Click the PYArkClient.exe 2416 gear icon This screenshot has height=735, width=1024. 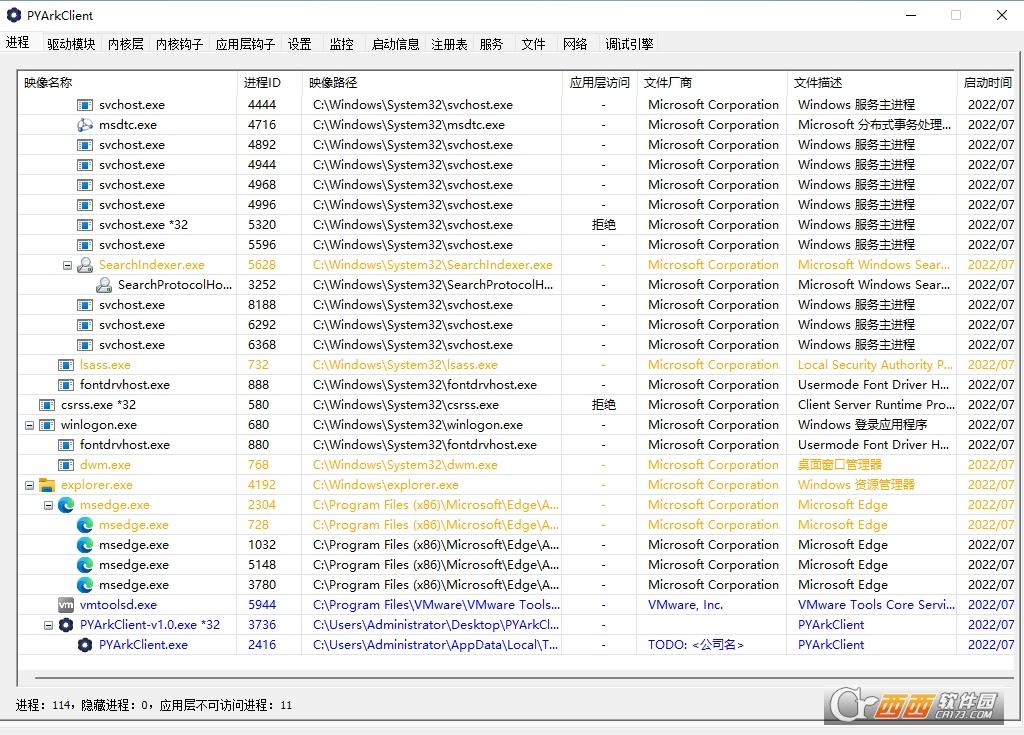click(85, 645)
